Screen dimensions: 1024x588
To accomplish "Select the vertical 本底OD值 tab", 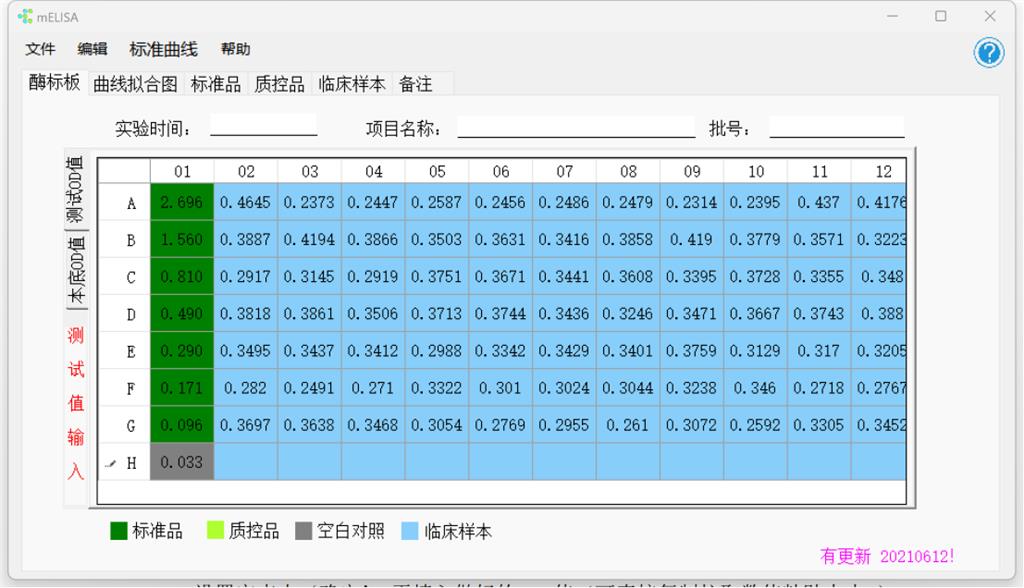I will [76, 270].
